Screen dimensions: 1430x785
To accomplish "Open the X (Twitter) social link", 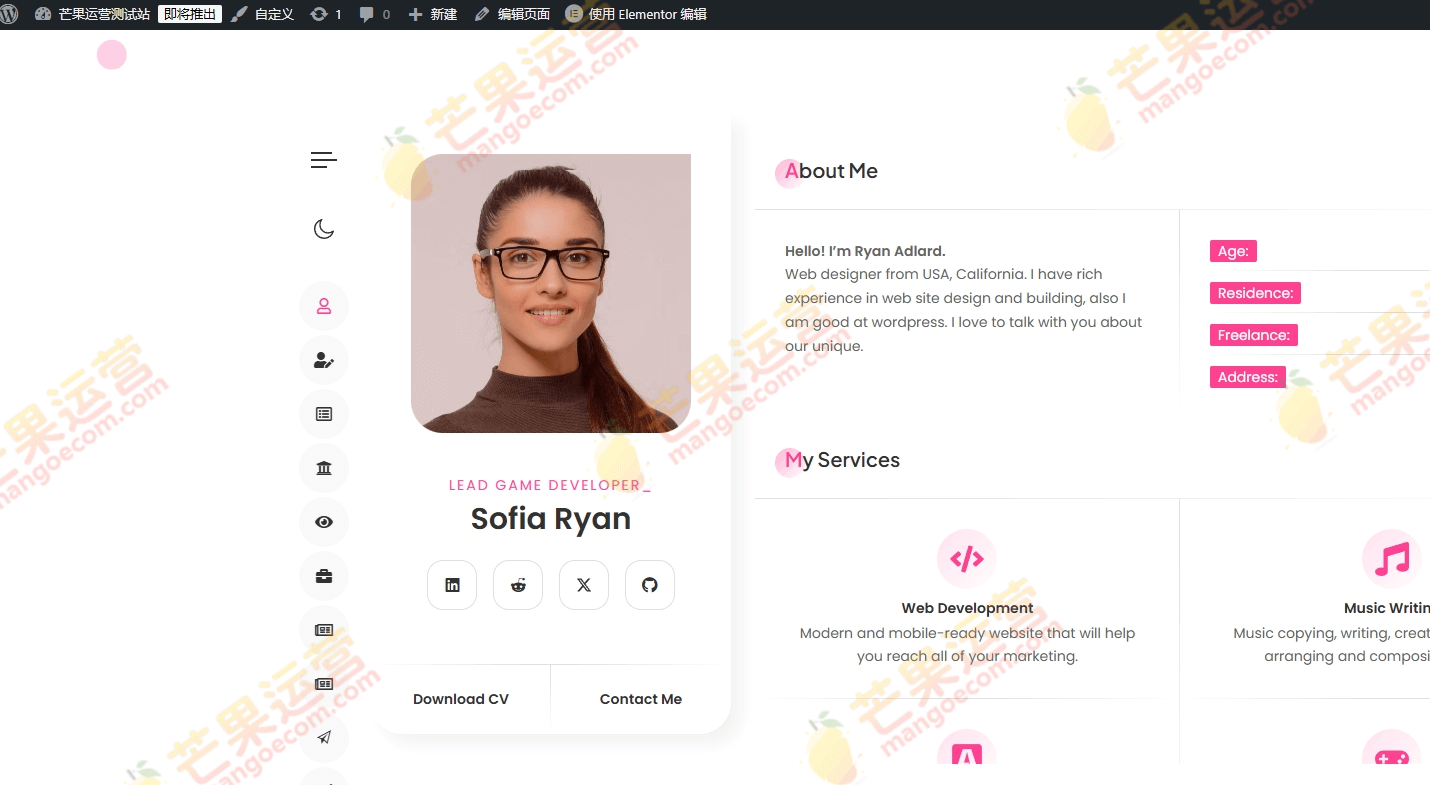I will point(584,585).
